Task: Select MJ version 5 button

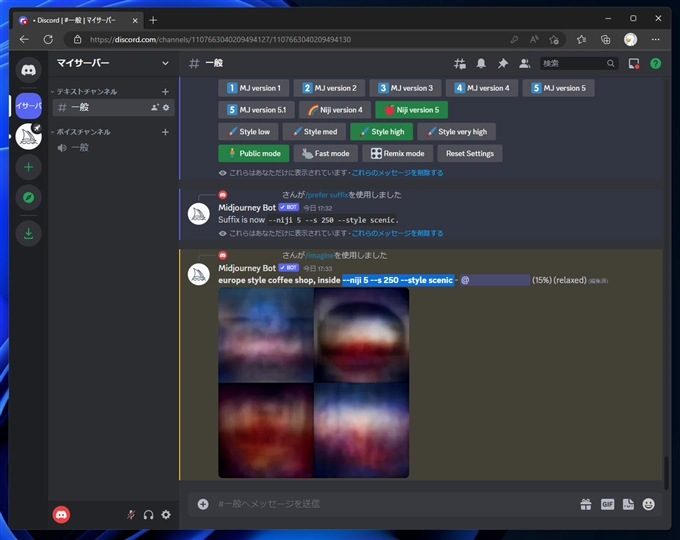Action: coord(559,88)
